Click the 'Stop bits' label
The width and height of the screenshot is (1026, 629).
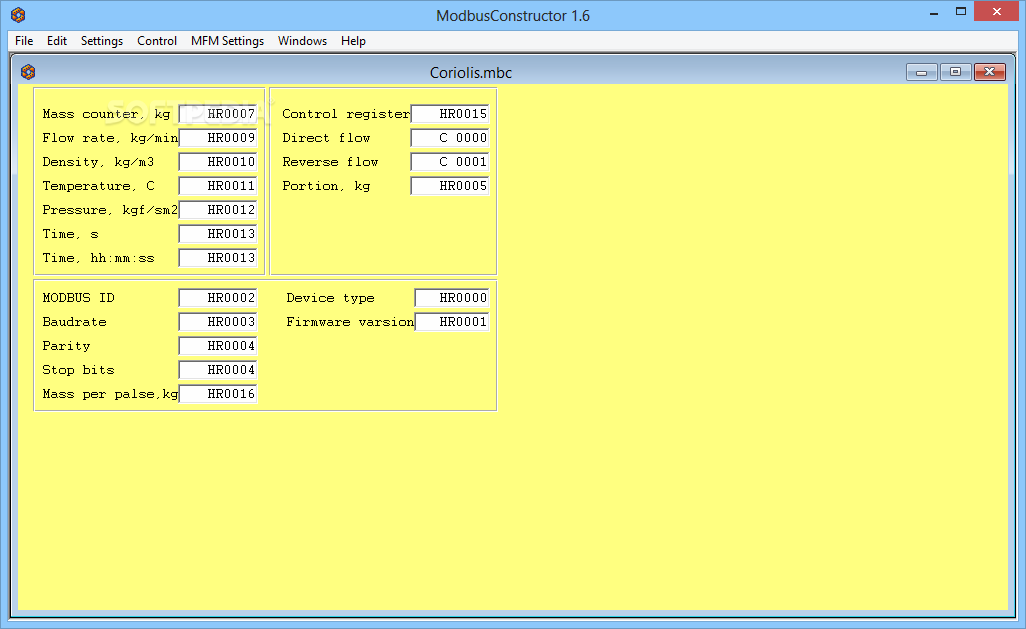[78, 370]
